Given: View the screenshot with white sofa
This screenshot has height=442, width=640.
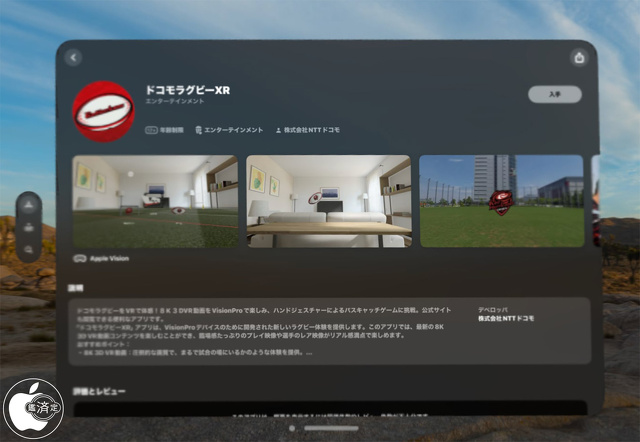Looking at the screenshot, I should pyautogui.click(x=328, y=201).
